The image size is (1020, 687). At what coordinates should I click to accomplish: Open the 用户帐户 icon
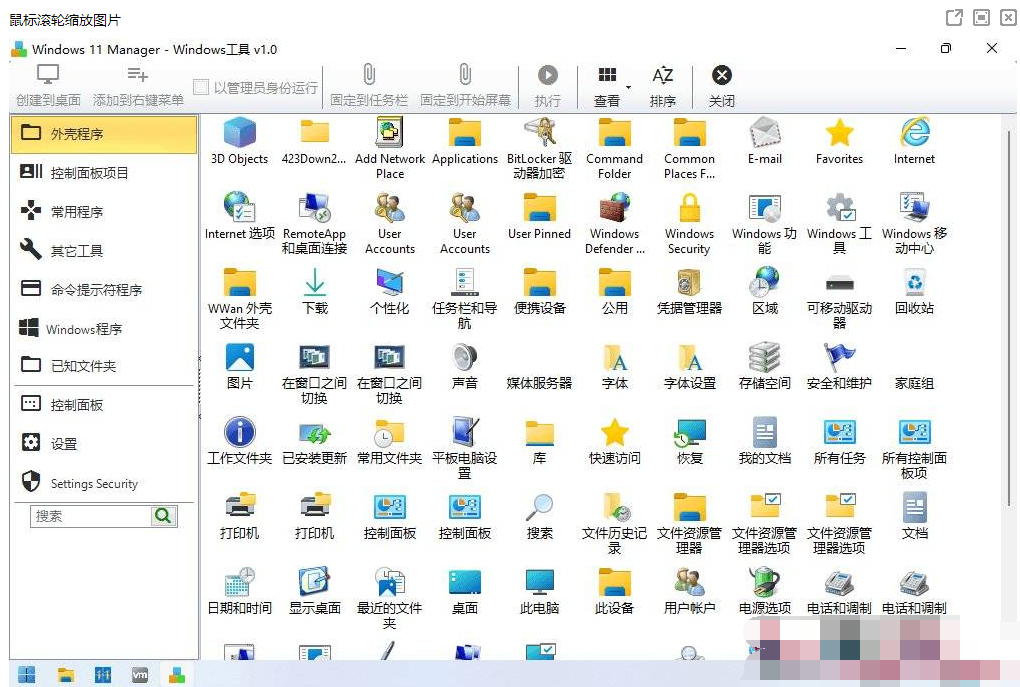pyautogui.click(x=690, y=590)
